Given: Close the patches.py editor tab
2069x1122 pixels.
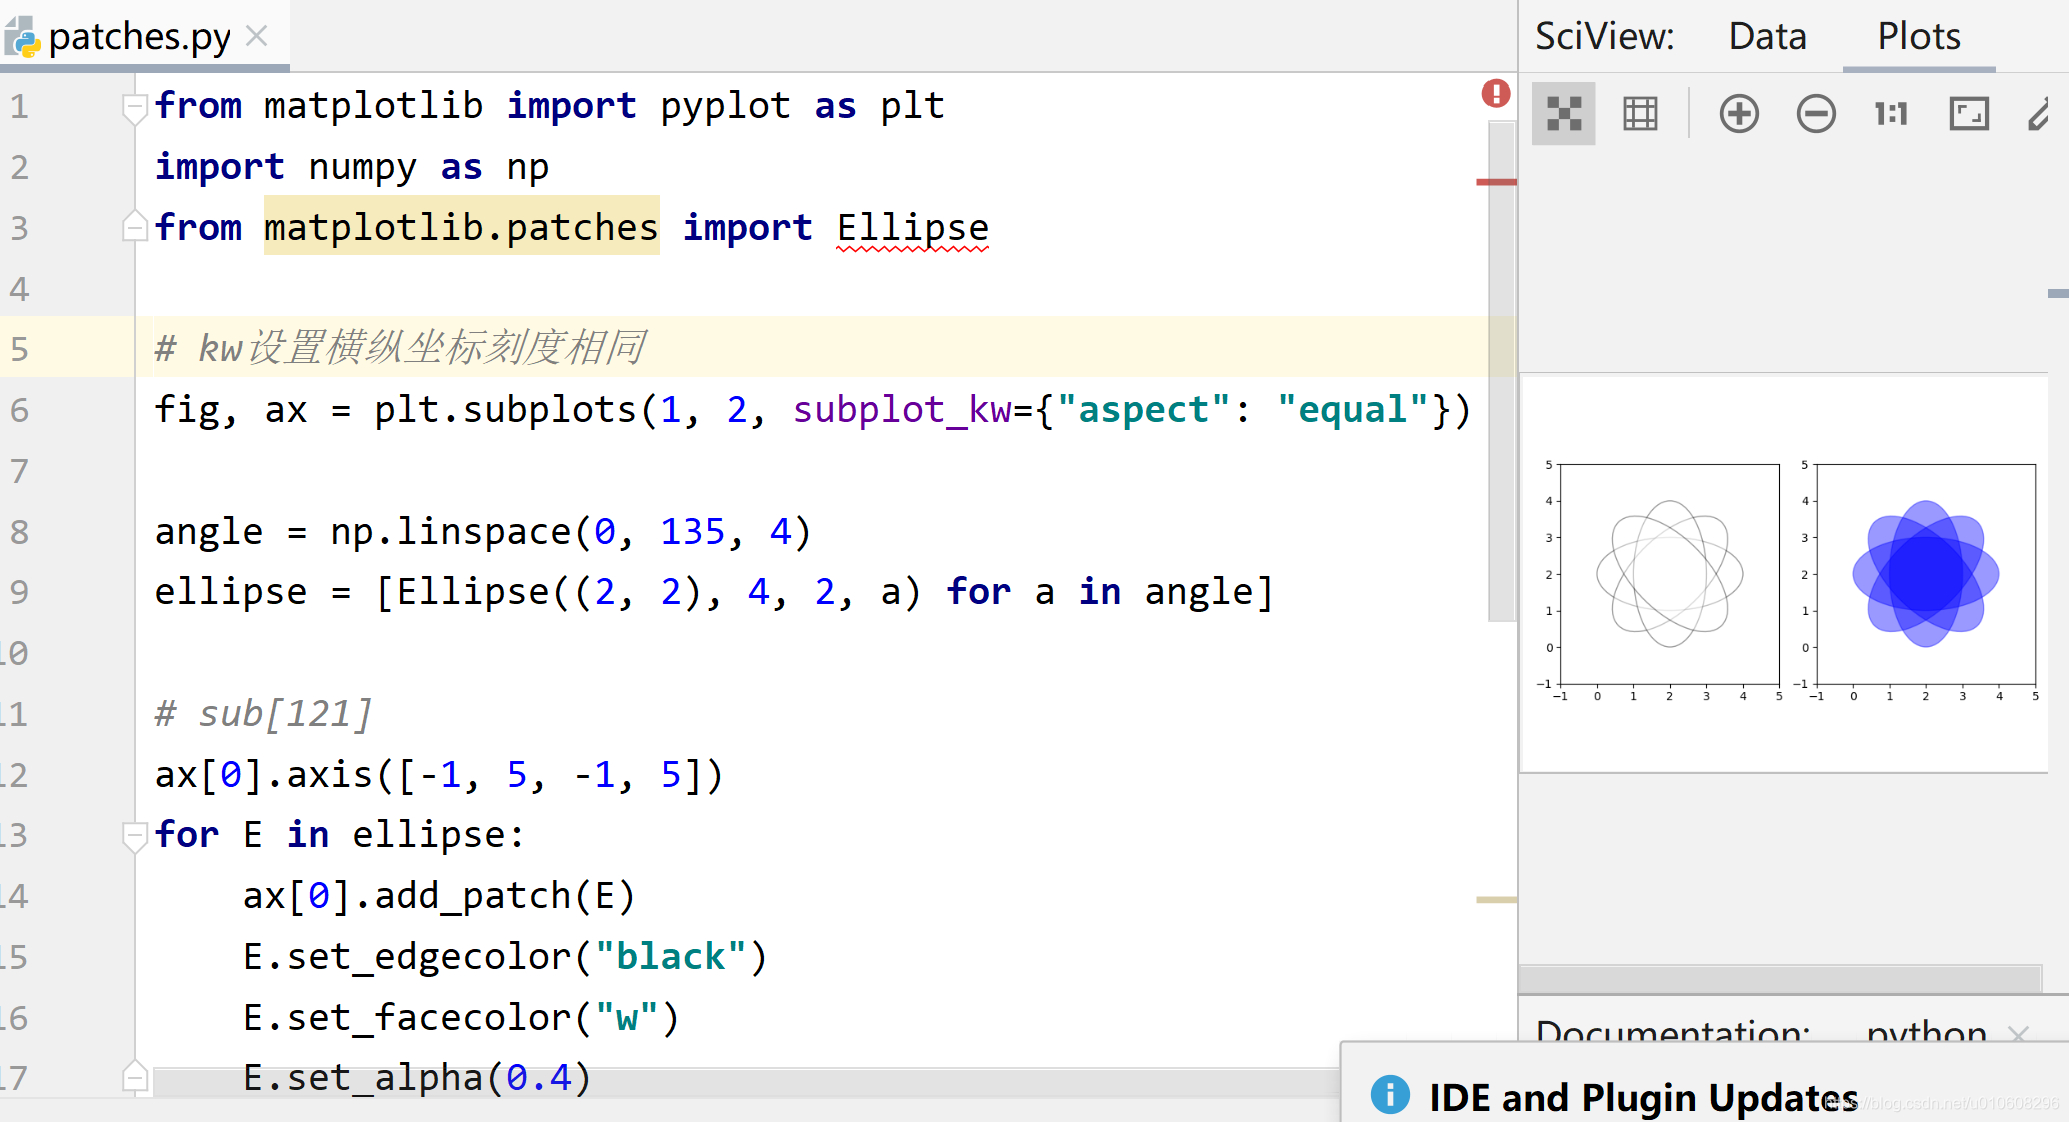Looking at the screenshot, I should click(257, 35).
